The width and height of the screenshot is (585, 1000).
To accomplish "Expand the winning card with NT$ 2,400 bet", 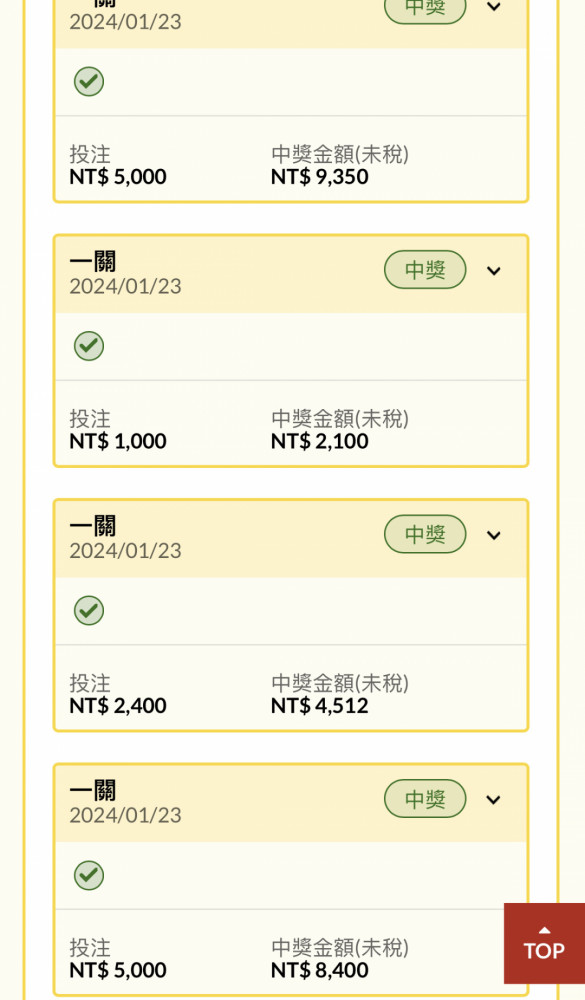I will pos(493,536).
